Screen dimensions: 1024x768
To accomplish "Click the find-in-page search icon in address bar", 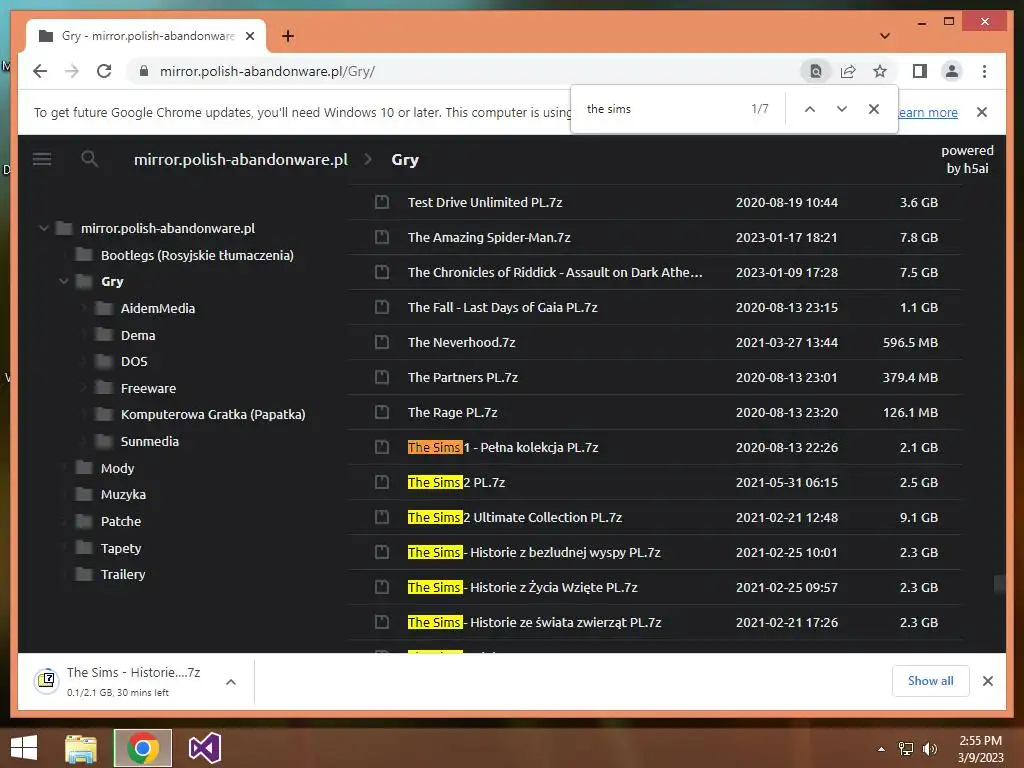I will pos(816,71).
